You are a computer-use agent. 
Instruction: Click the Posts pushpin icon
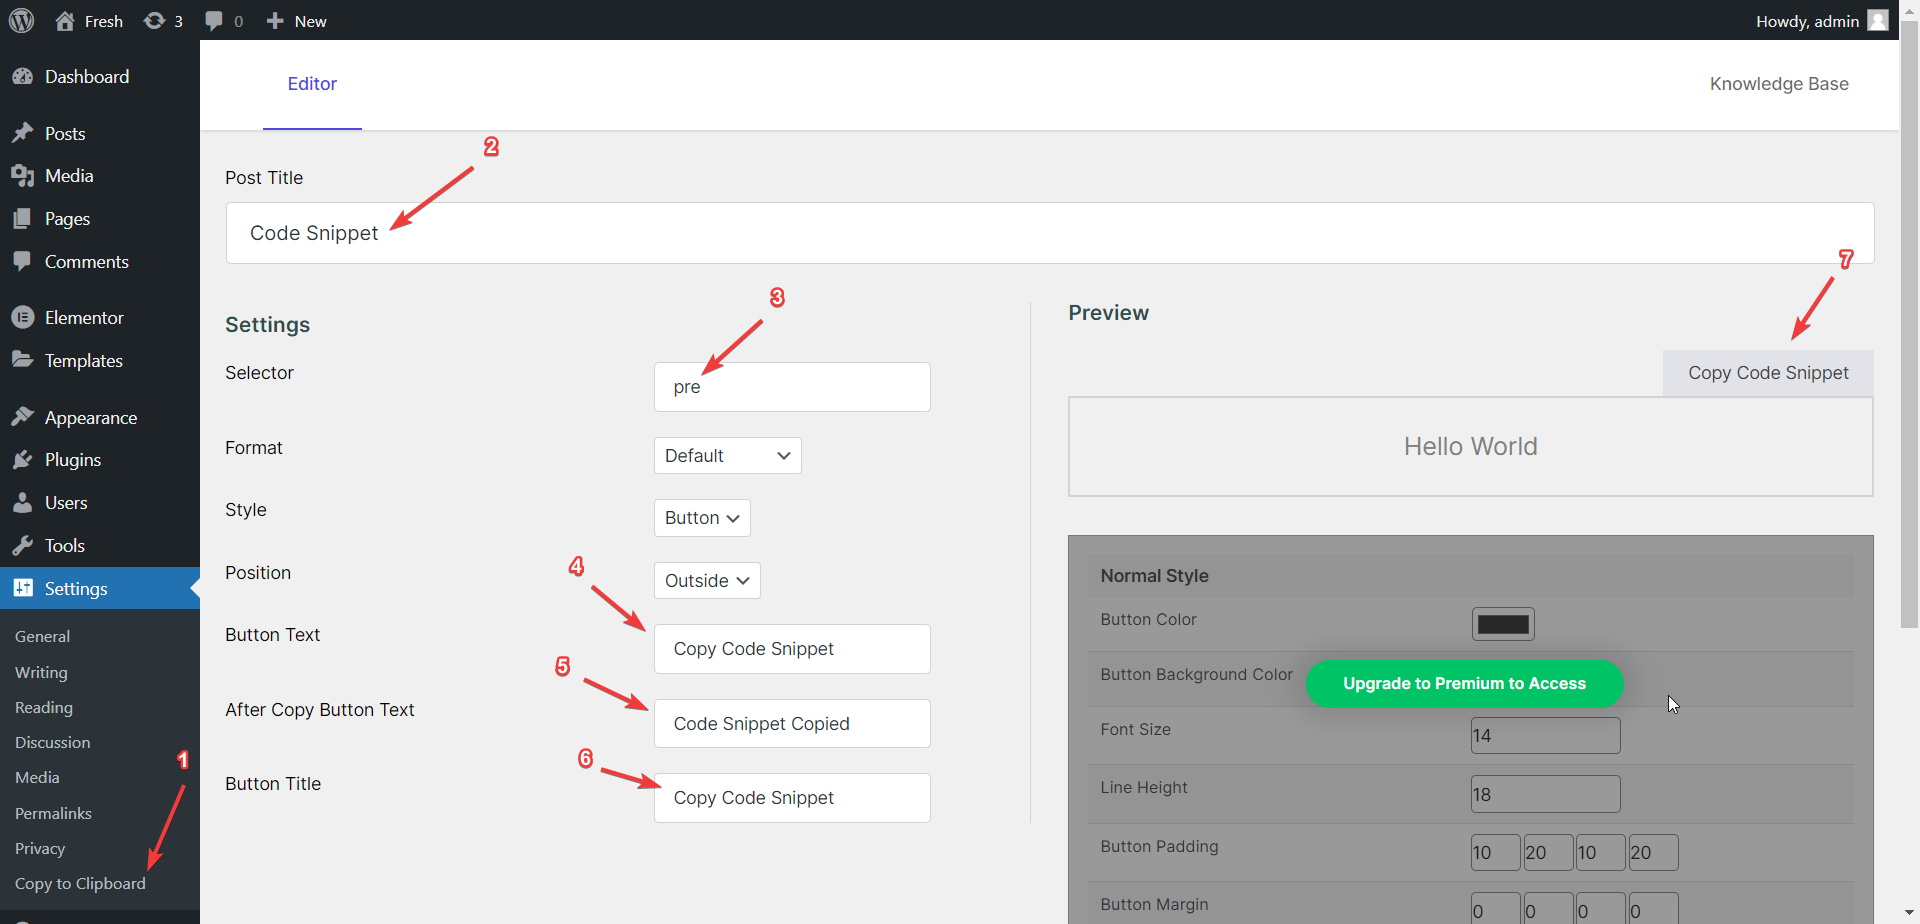[x=23, y=133]
